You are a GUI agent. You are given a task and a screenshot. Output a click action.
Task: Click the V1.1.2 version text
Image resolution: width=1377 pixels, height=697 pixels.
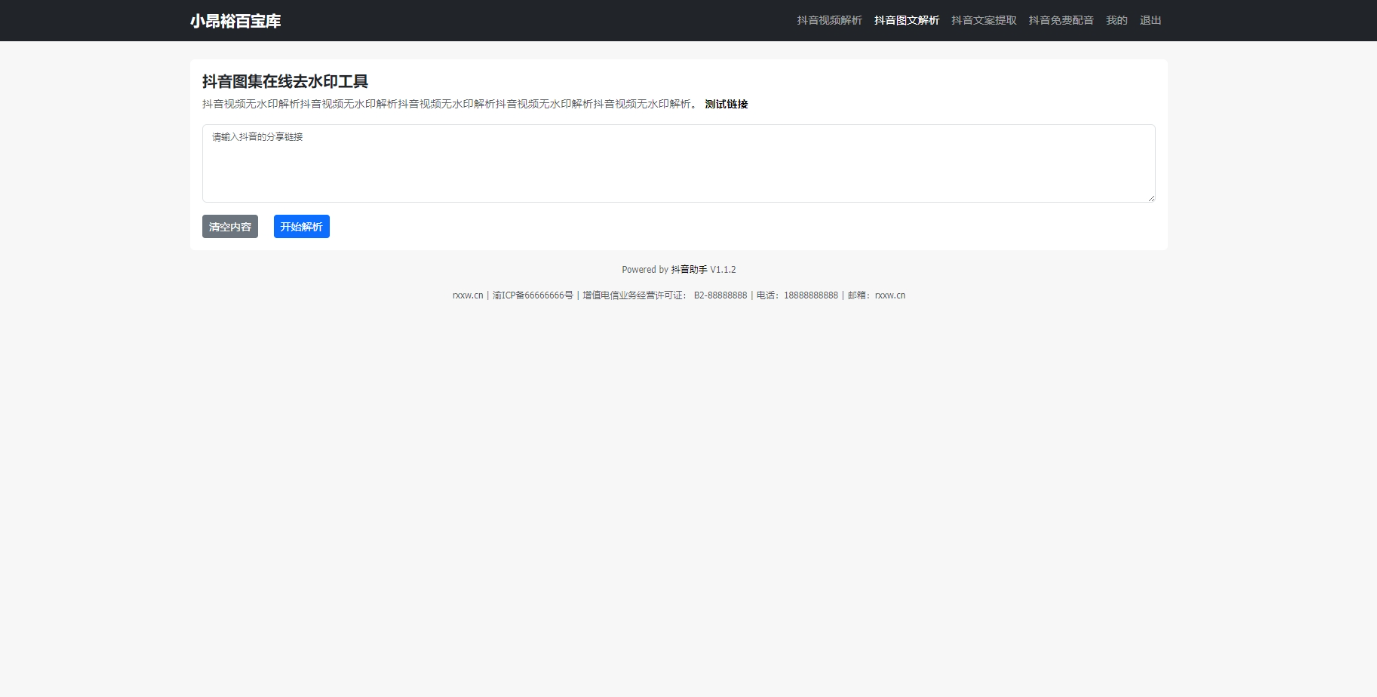point(723,270)
